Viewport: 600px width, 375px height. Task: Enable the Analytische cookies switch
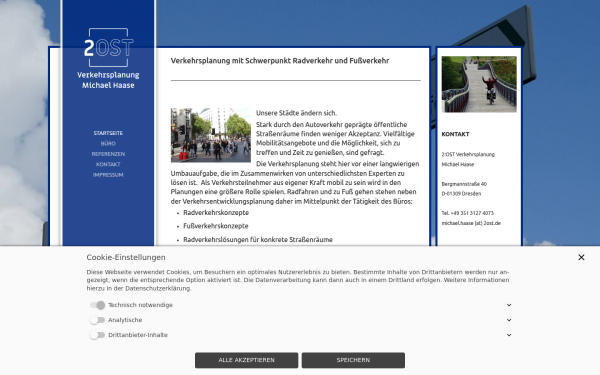pyautogui.click(x=97, y=320)
